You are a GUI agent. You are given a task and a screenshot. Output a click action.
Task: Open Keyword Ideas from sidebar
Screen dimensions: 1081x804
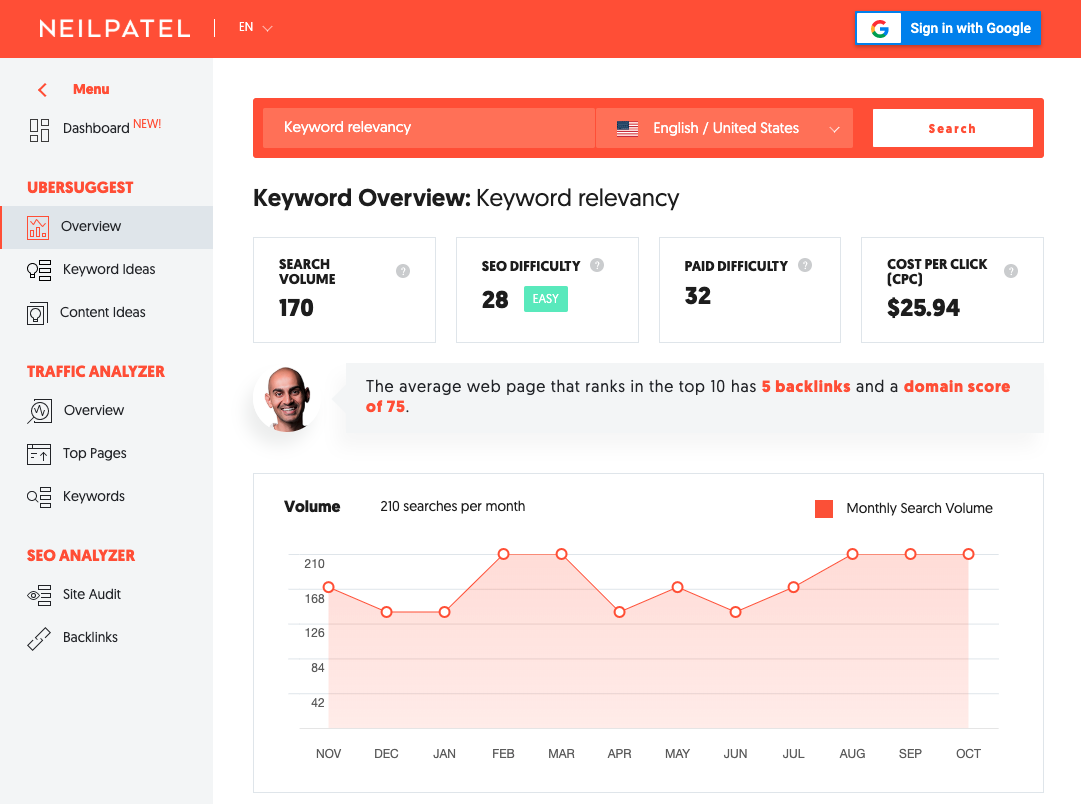(110, 269)
